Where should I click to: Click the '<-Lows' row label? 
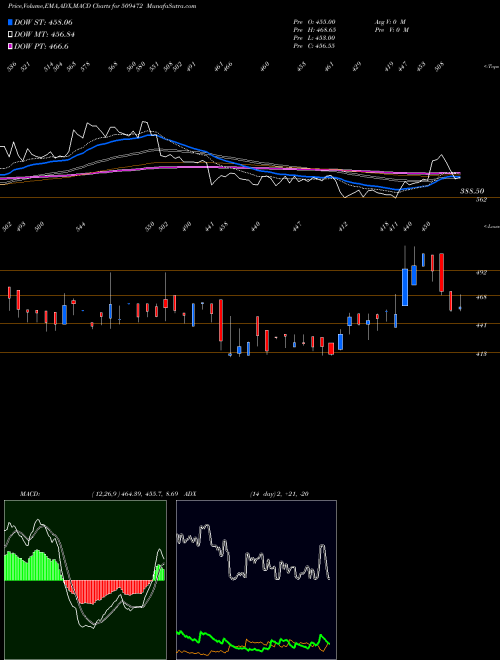(491, 226)
